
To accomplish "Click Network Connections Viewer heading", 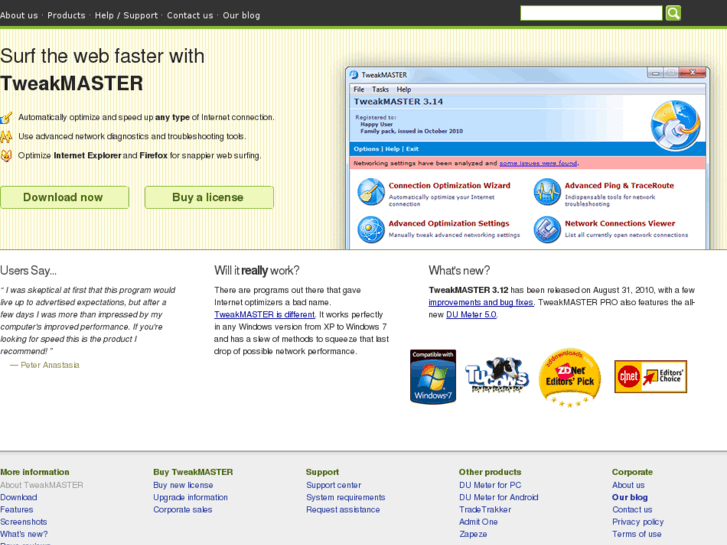I will click(619, 224).
